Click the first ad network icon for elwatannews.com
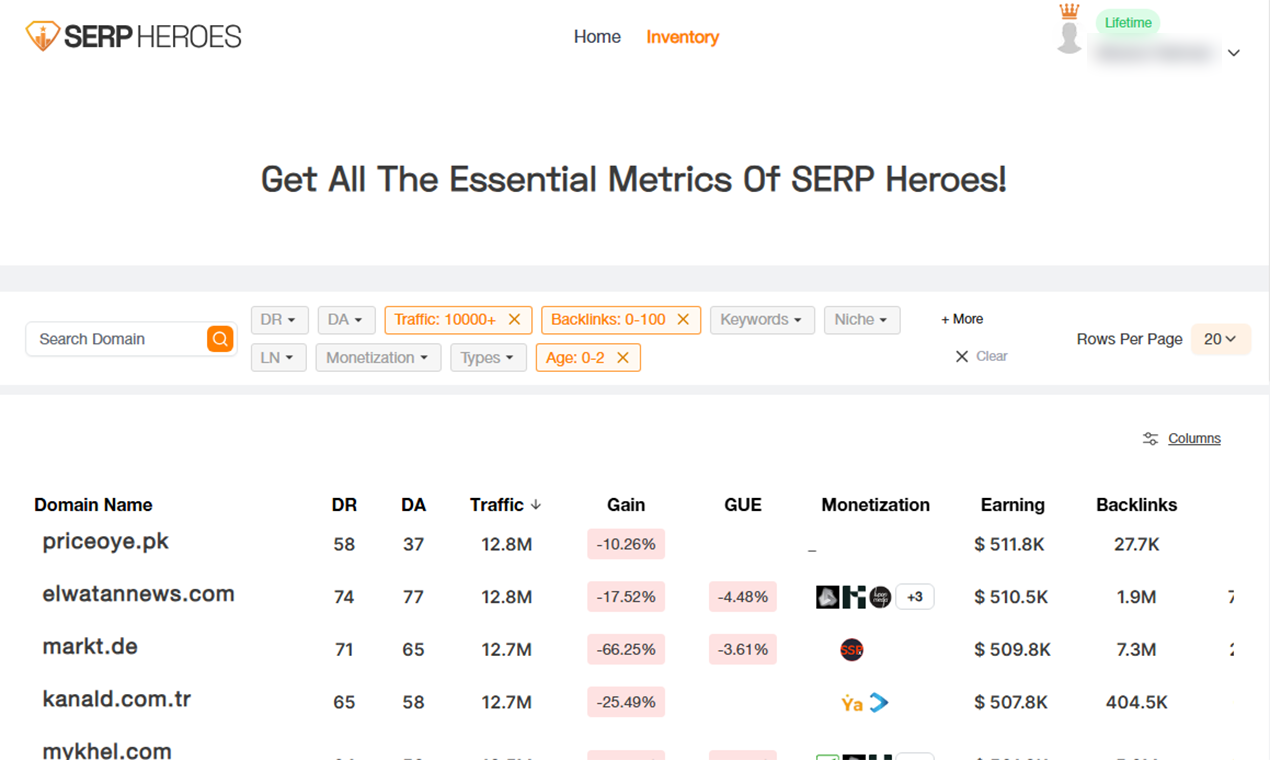This screenshot has width=1270, height=760. pos(828,597)
